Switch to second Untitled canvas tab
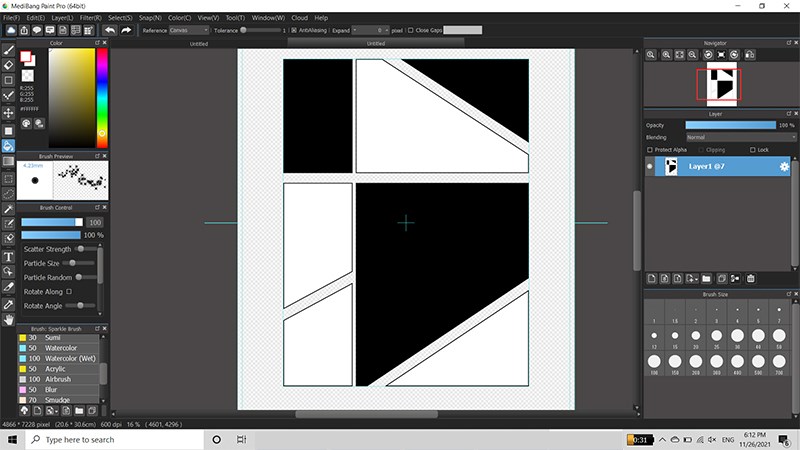 (376, 43)
